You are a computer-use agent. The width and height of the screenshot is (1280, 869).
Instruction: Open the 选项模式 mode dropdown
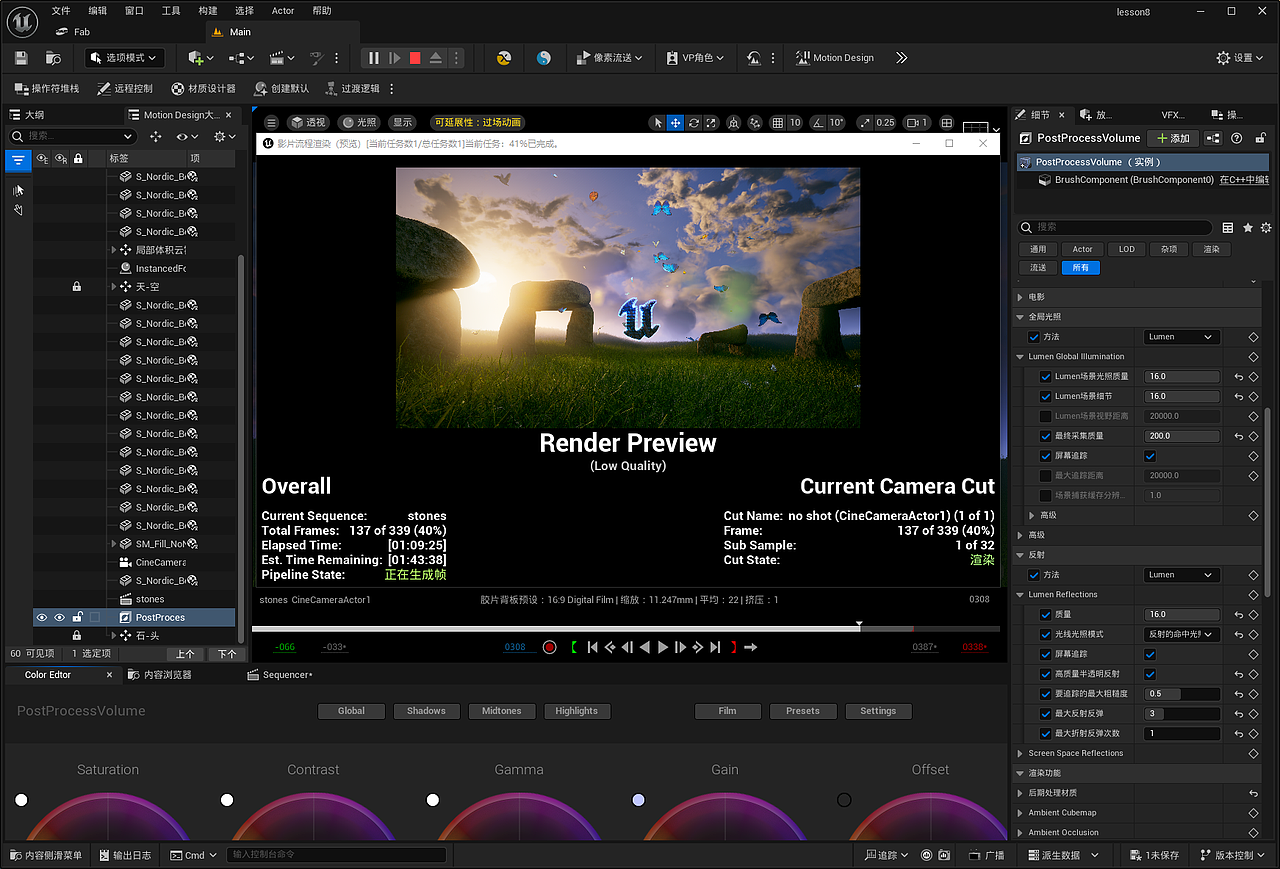125,58
